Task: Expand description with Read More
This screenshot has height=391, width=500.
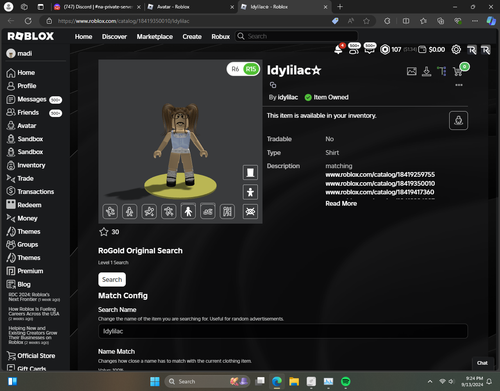Action: click(341, 203)
